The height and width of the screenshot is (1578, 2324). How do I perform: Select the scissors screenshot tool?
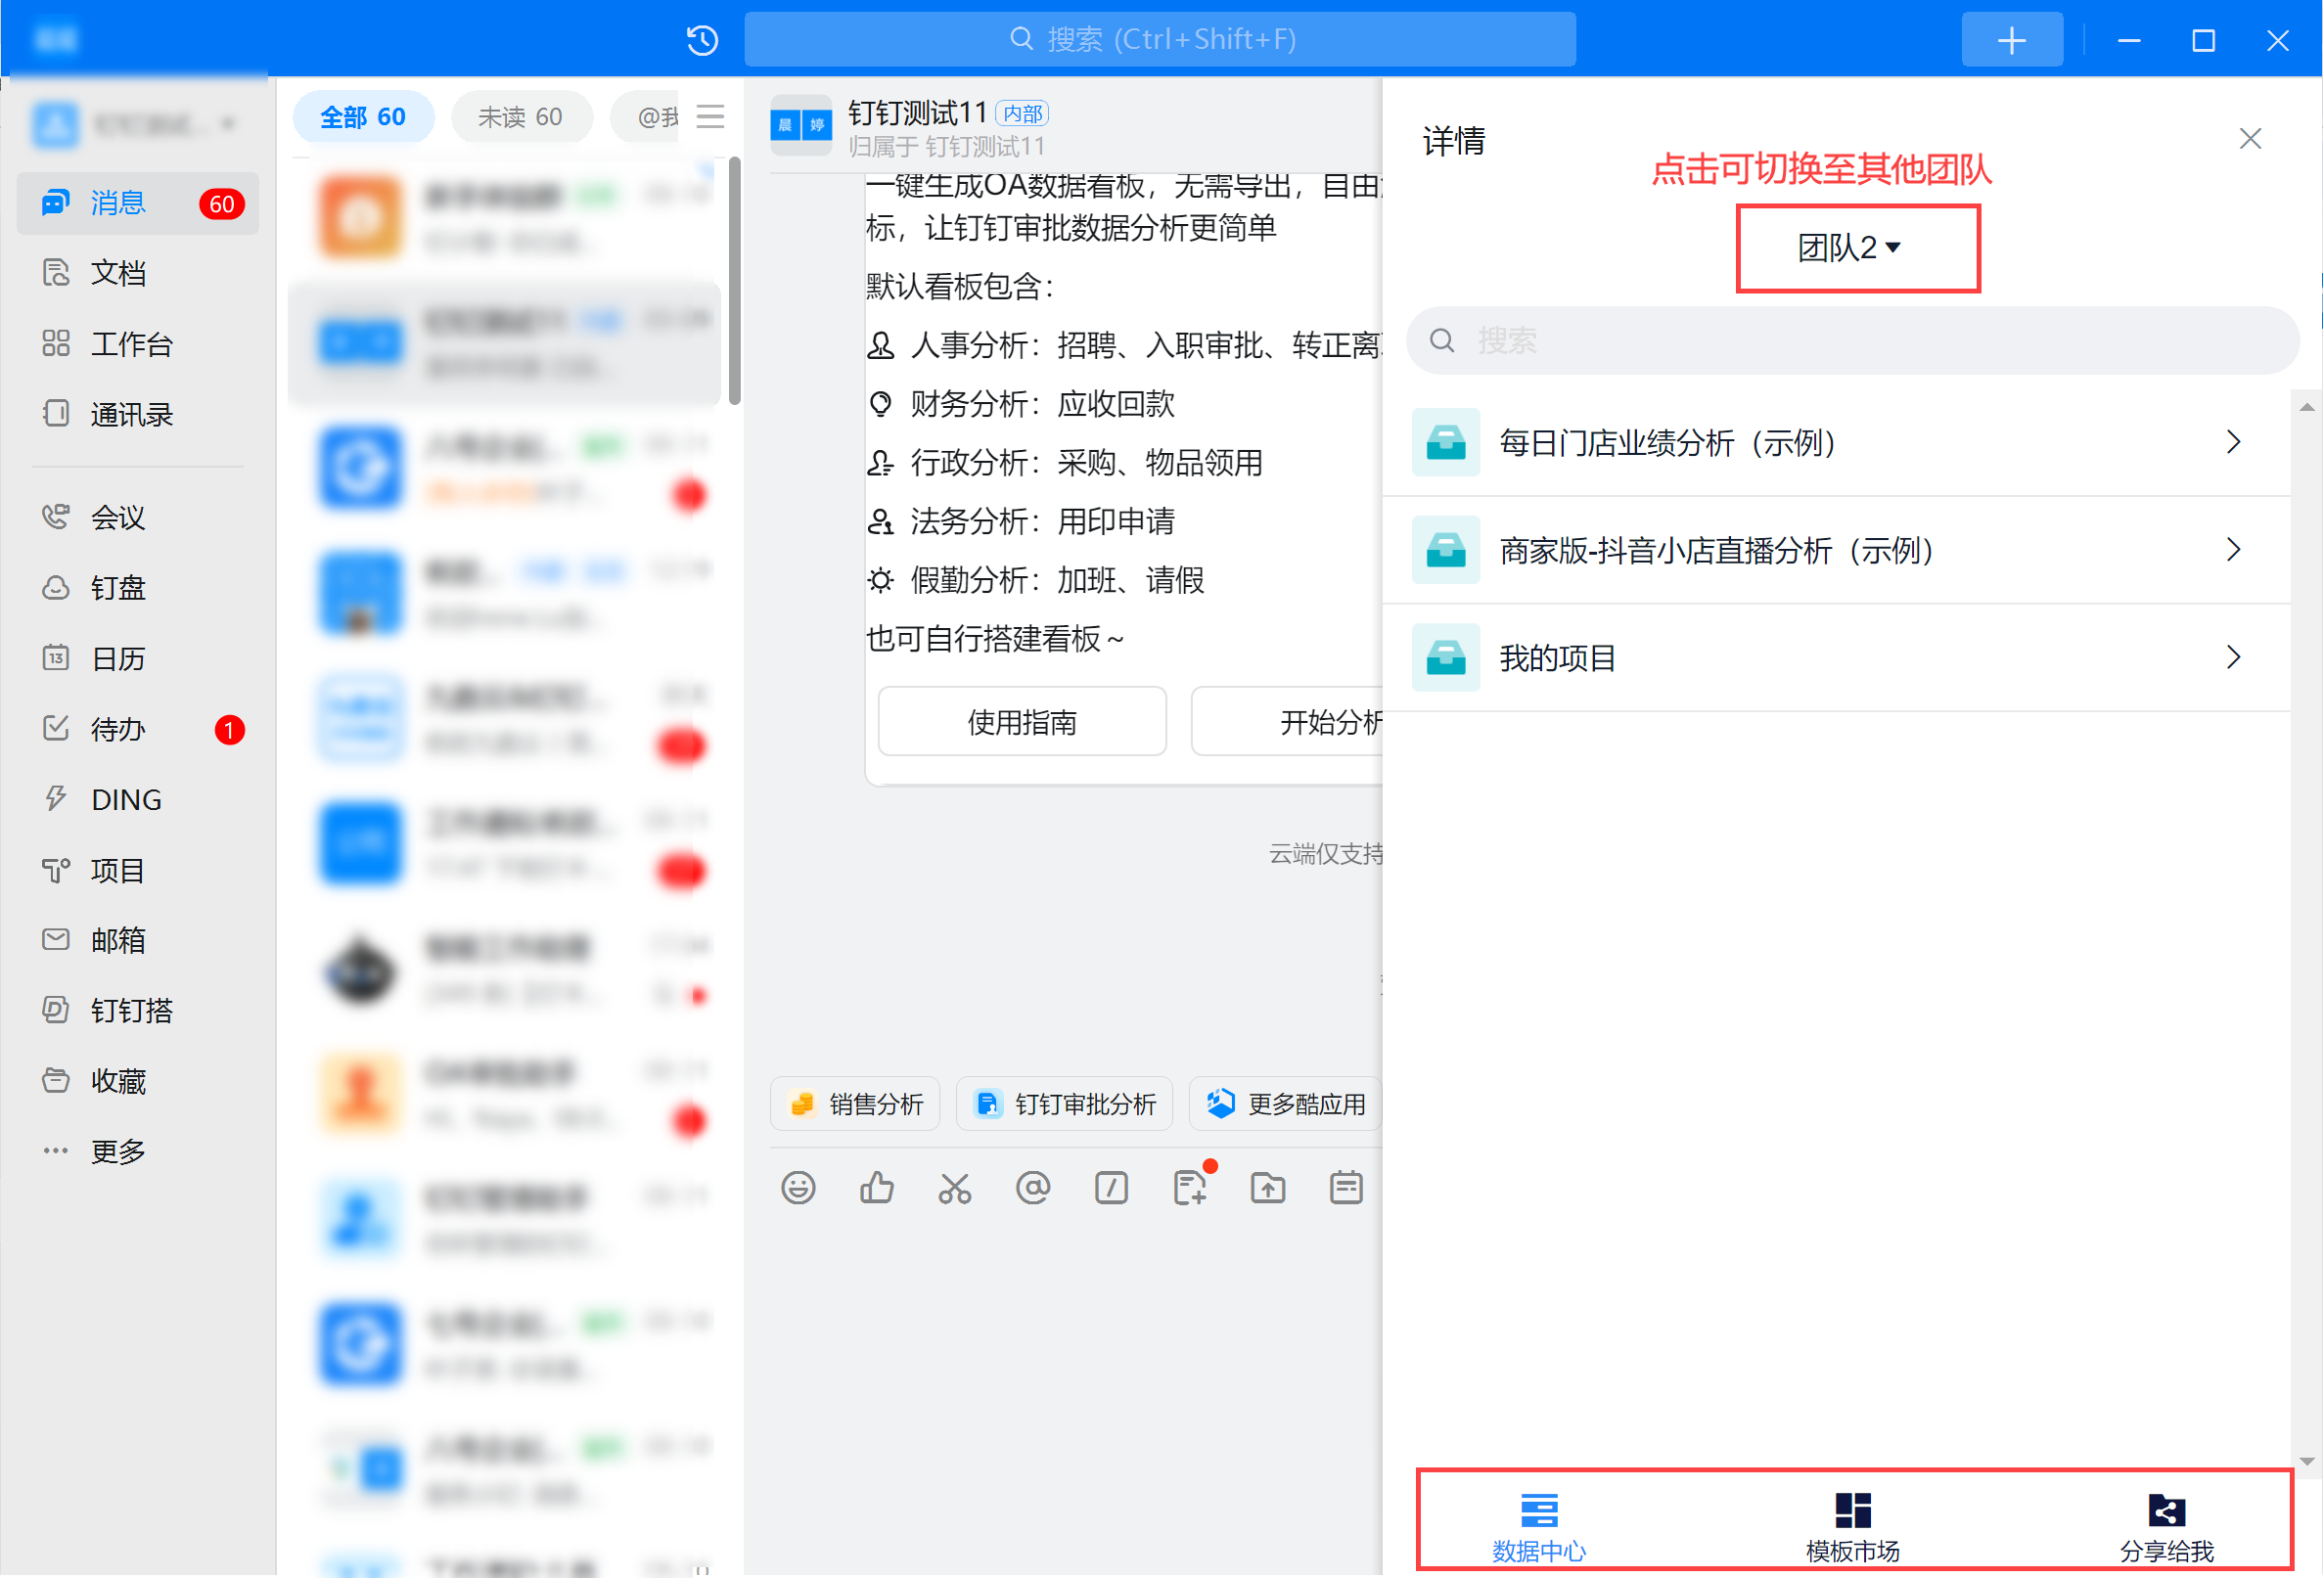[x=955, y=1188]
